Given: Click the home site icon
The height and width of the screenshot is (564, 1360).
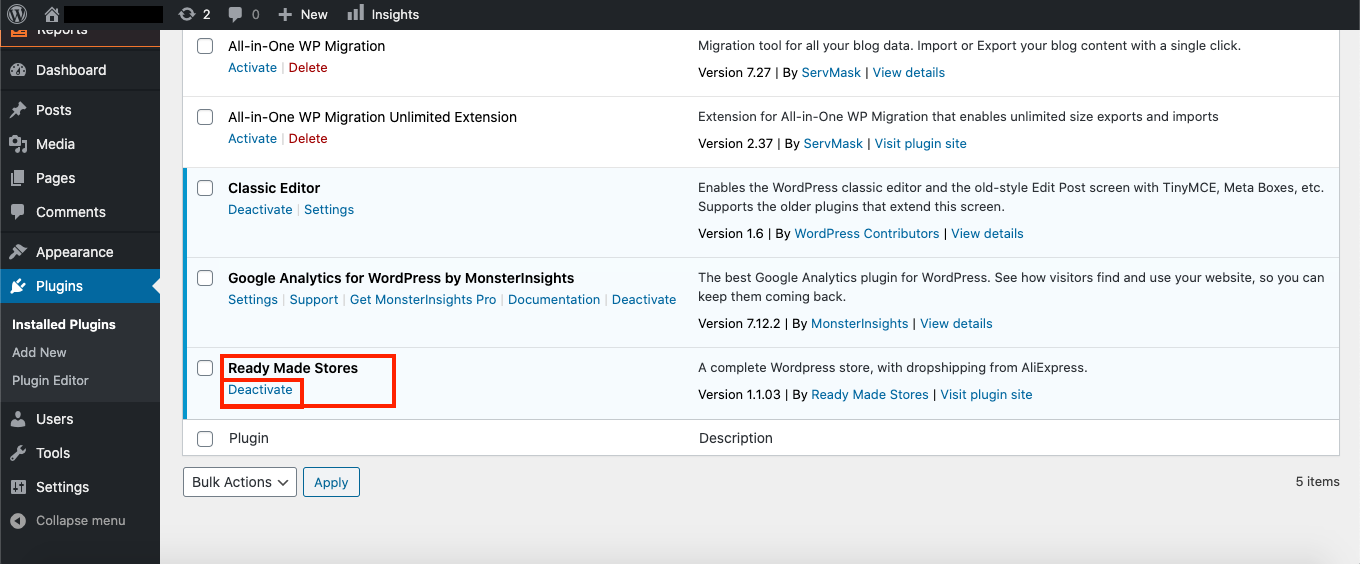Looking at the screenshot, I should pos(52,14).
